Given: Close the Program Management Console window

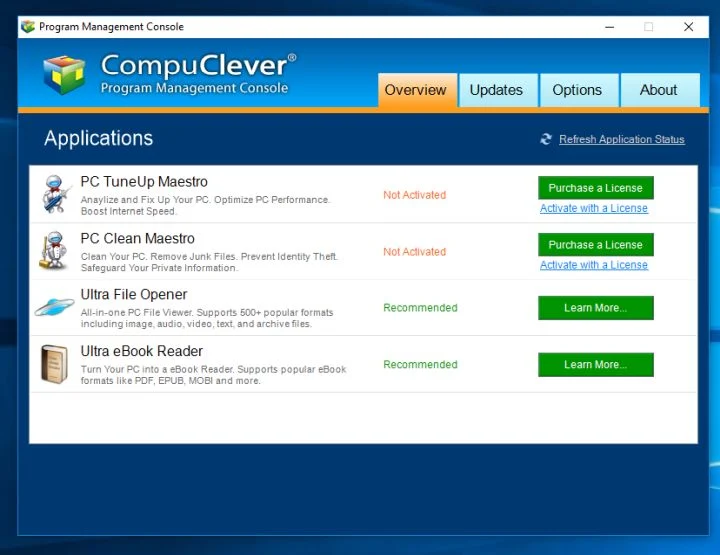Looking at the screenshot, I should coord(688,27).
